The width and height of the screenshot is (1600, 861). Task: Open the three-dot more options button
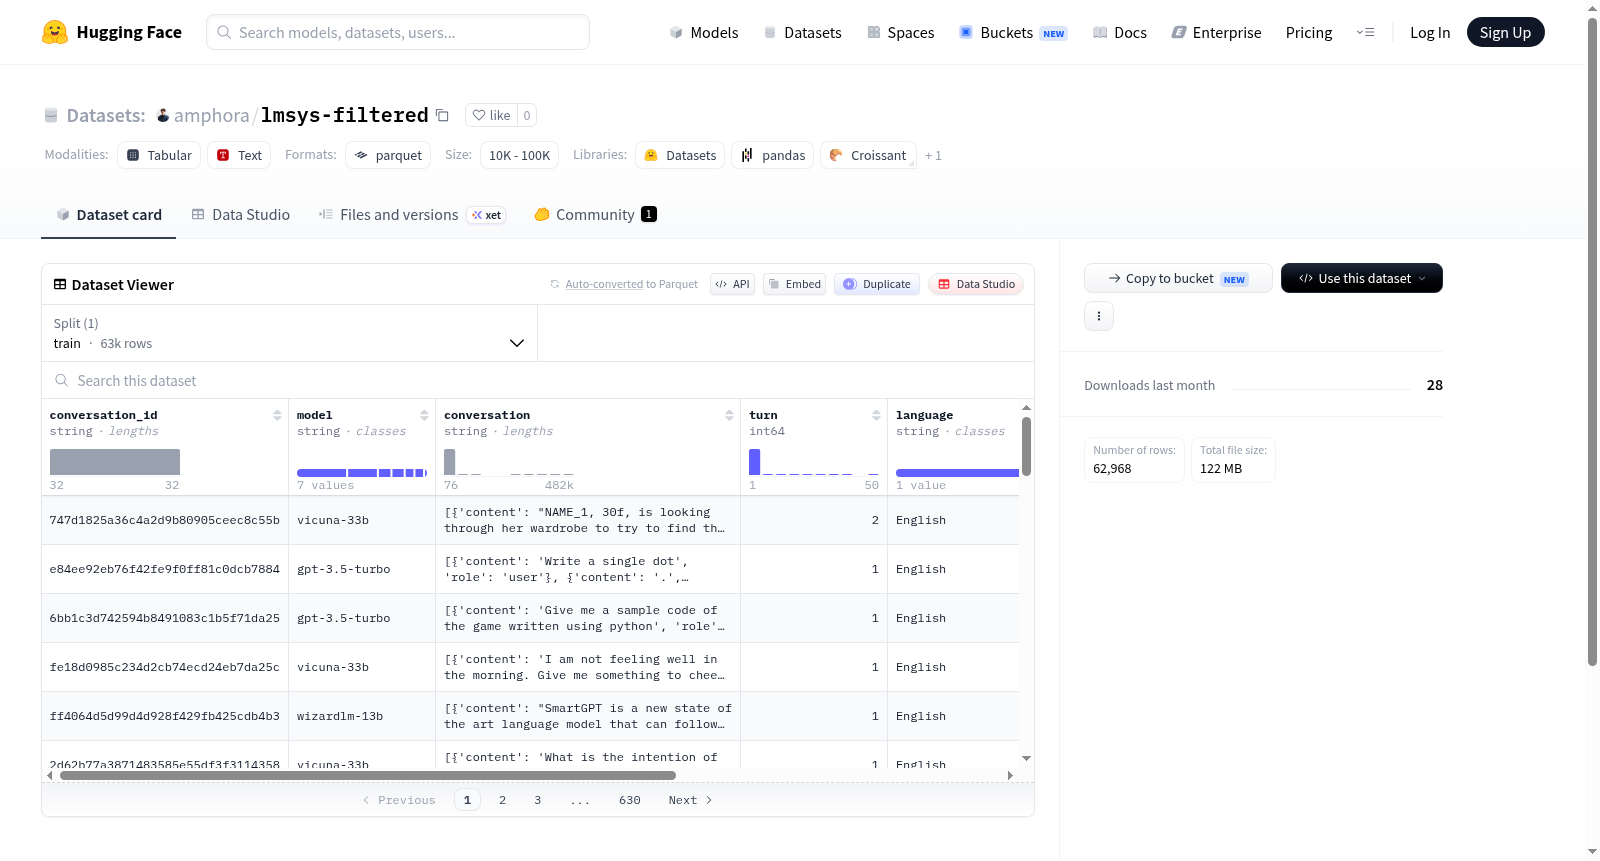click(x=1099, y=316)
